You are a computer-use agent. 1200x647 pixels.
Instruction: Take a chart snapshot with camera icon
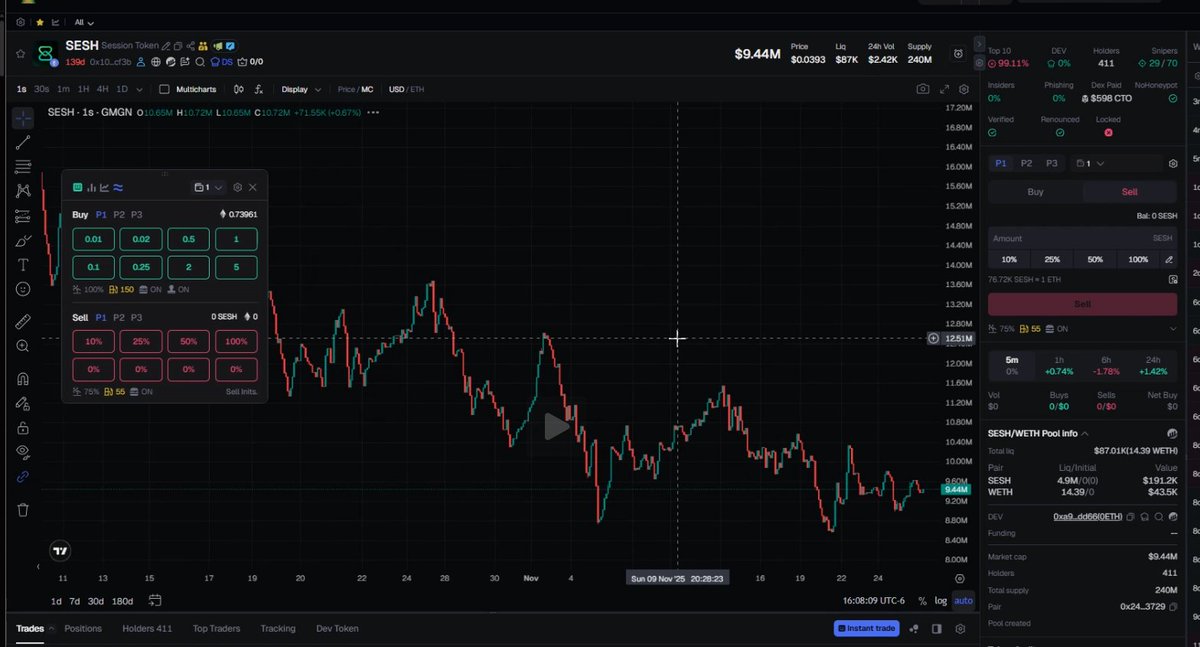922,89
